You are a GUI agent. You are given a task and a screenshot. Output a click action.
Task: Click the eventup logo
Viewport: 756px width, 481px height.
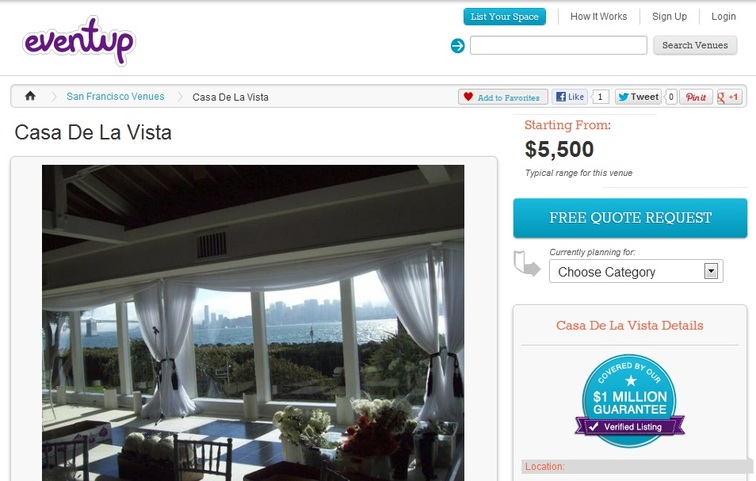click(x=79, y=40)
